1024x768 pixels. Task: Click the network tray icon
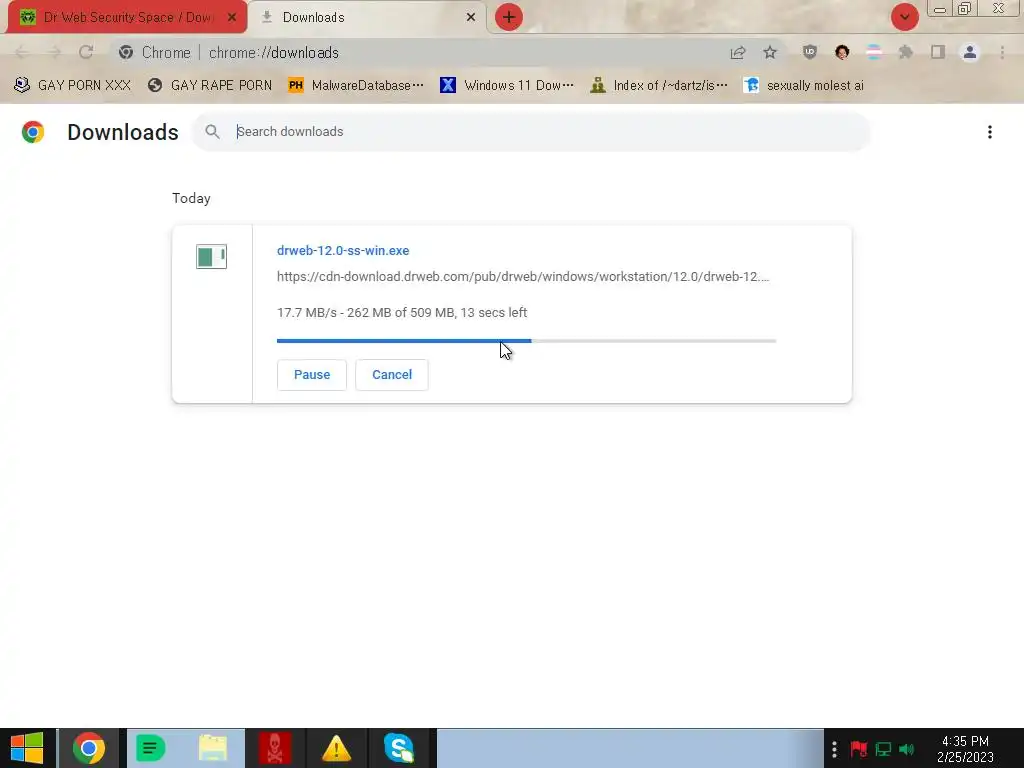[884, 749]
